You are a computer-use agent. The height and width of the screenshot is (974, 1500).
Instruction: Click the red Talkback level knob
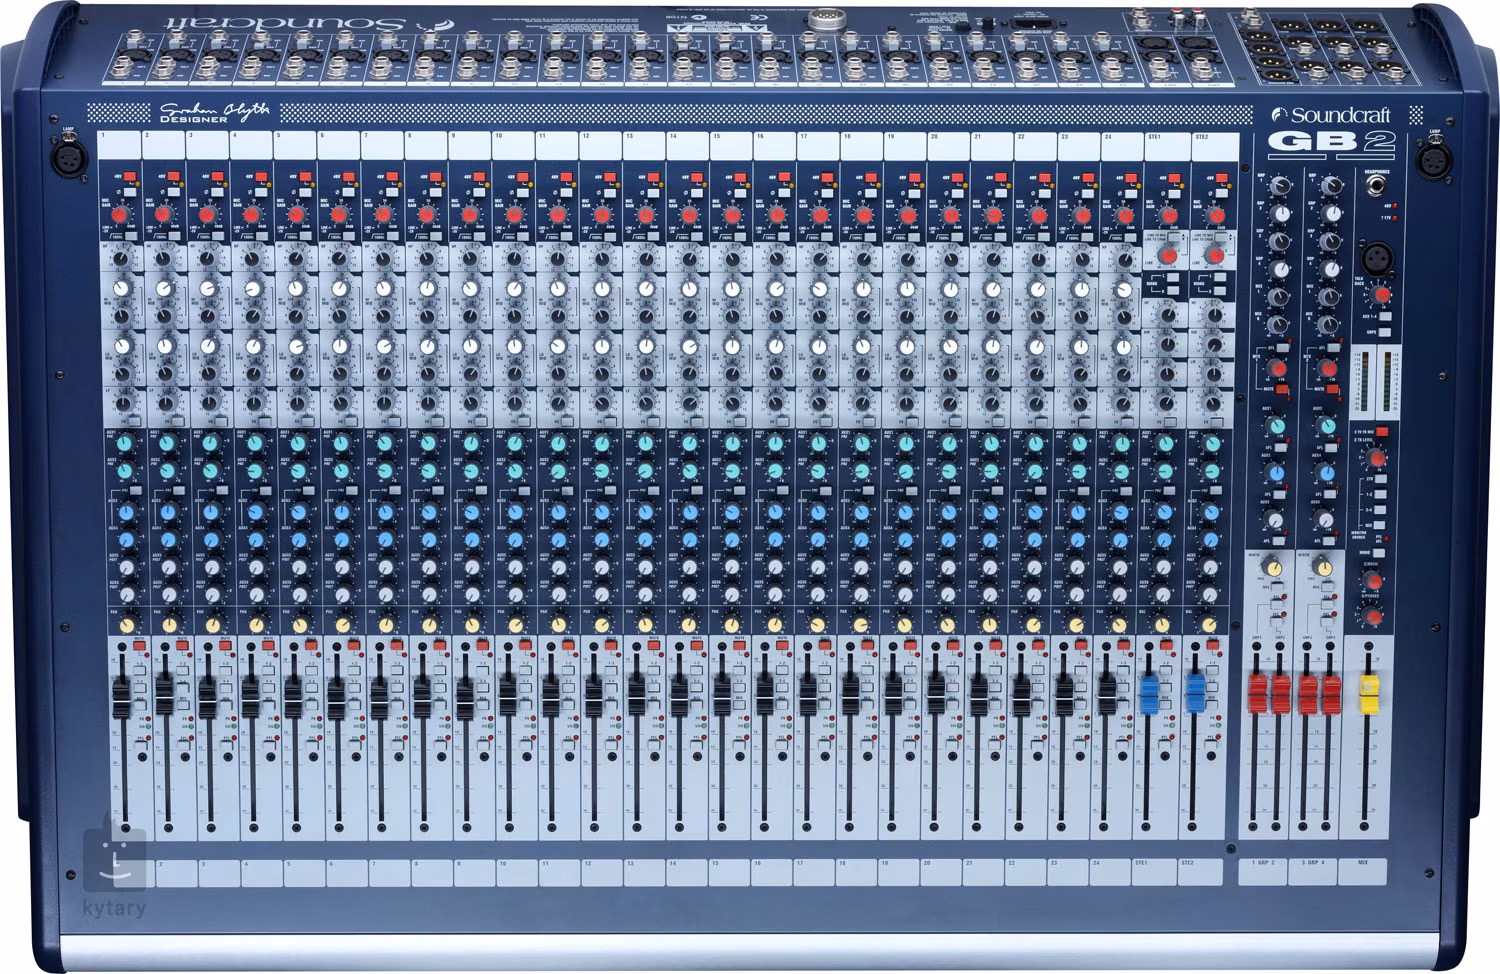click(x=1381, y=295)
